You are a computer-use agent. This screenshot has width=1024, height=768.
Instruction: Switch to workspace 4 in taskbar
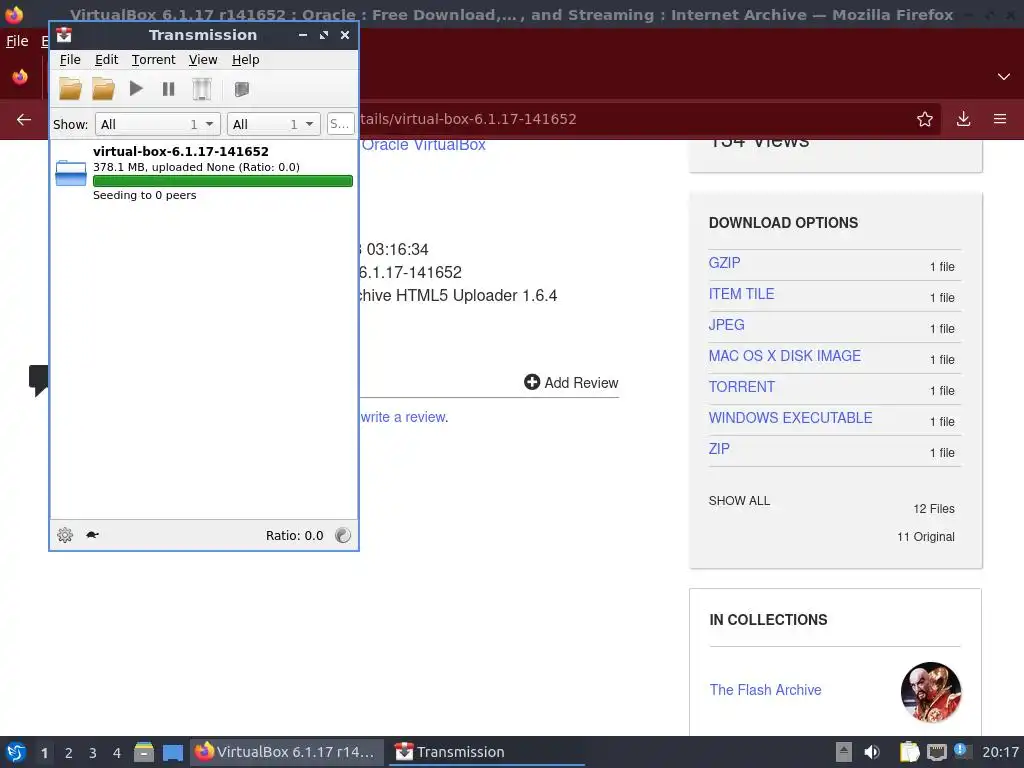click(x=117, y=753)
